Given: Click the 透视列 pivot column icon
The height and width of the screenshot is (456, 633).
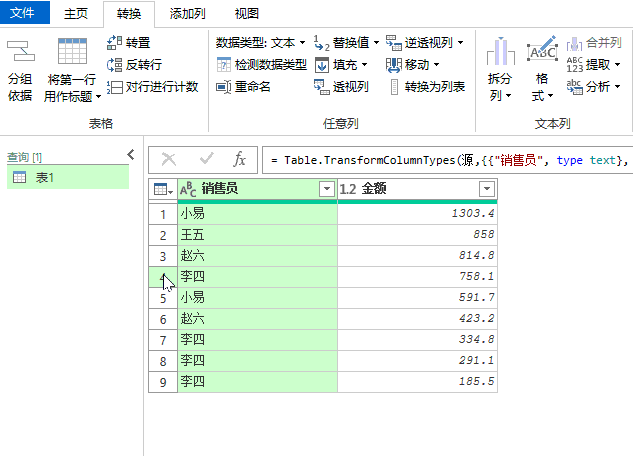Looking at the screenshot, I should 322,87.
